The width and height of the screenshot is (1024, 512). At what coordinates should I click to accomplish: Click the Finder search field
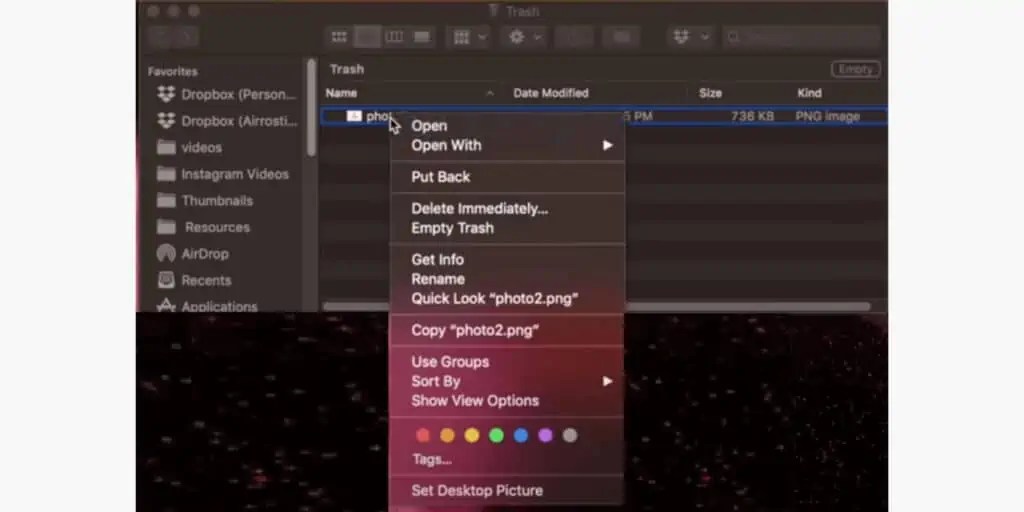tap(803, 37)
